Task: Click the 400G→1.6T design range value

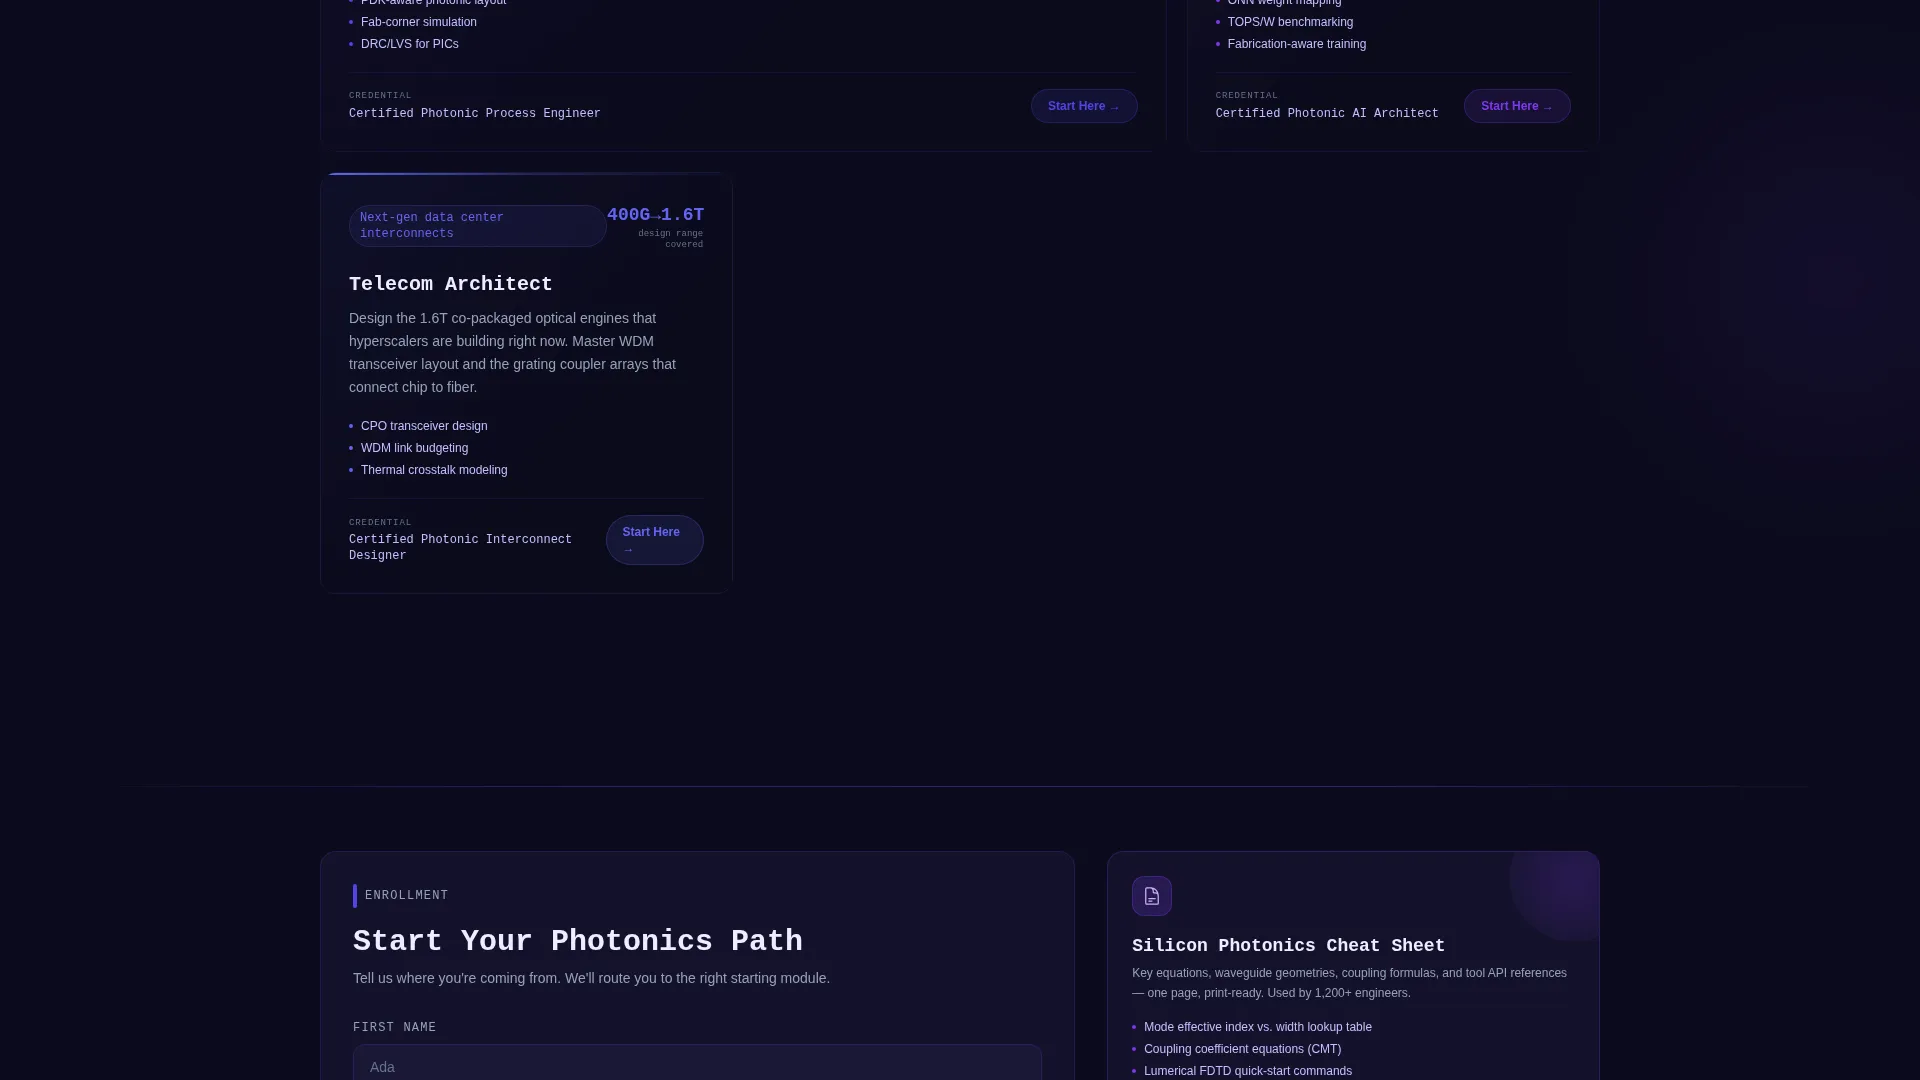Action: tap(655, 215)
